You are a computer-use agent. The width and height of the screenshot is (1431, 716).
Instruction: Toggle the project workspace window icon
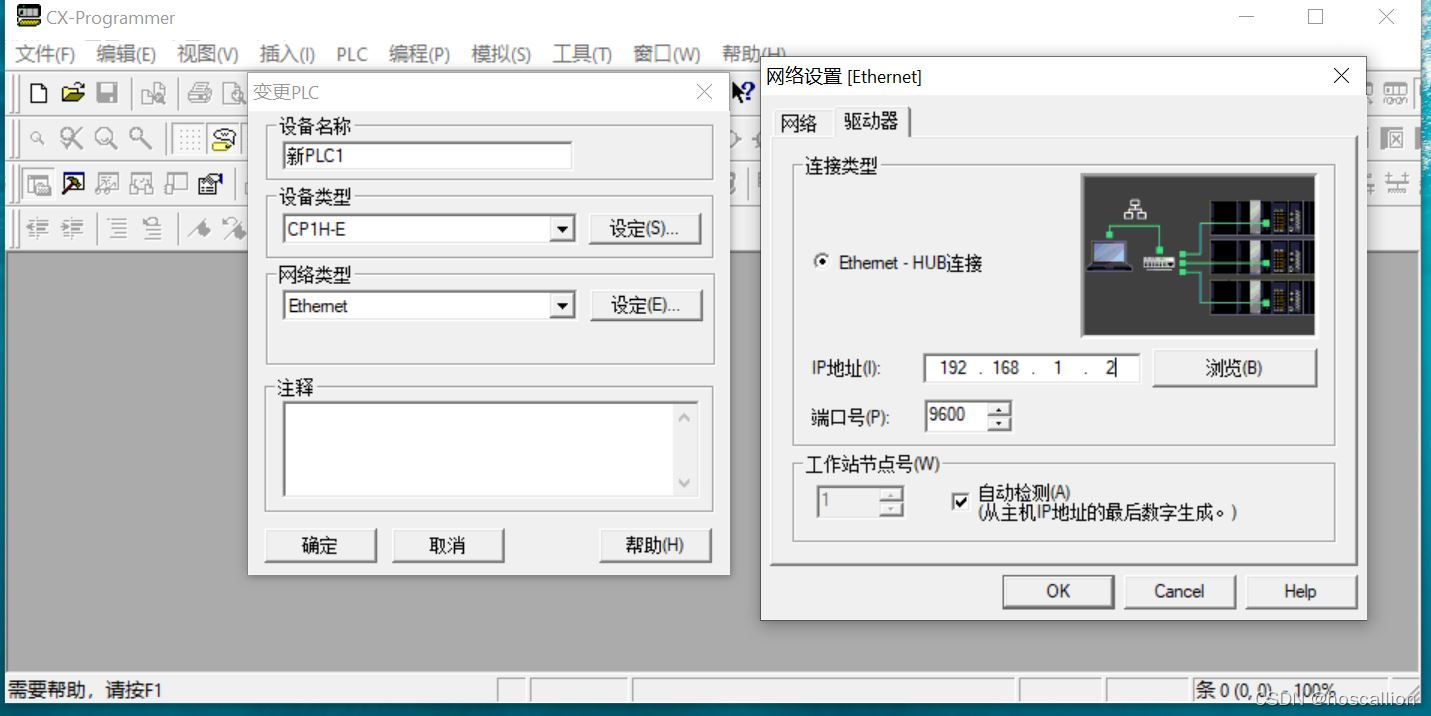point(39,184)
